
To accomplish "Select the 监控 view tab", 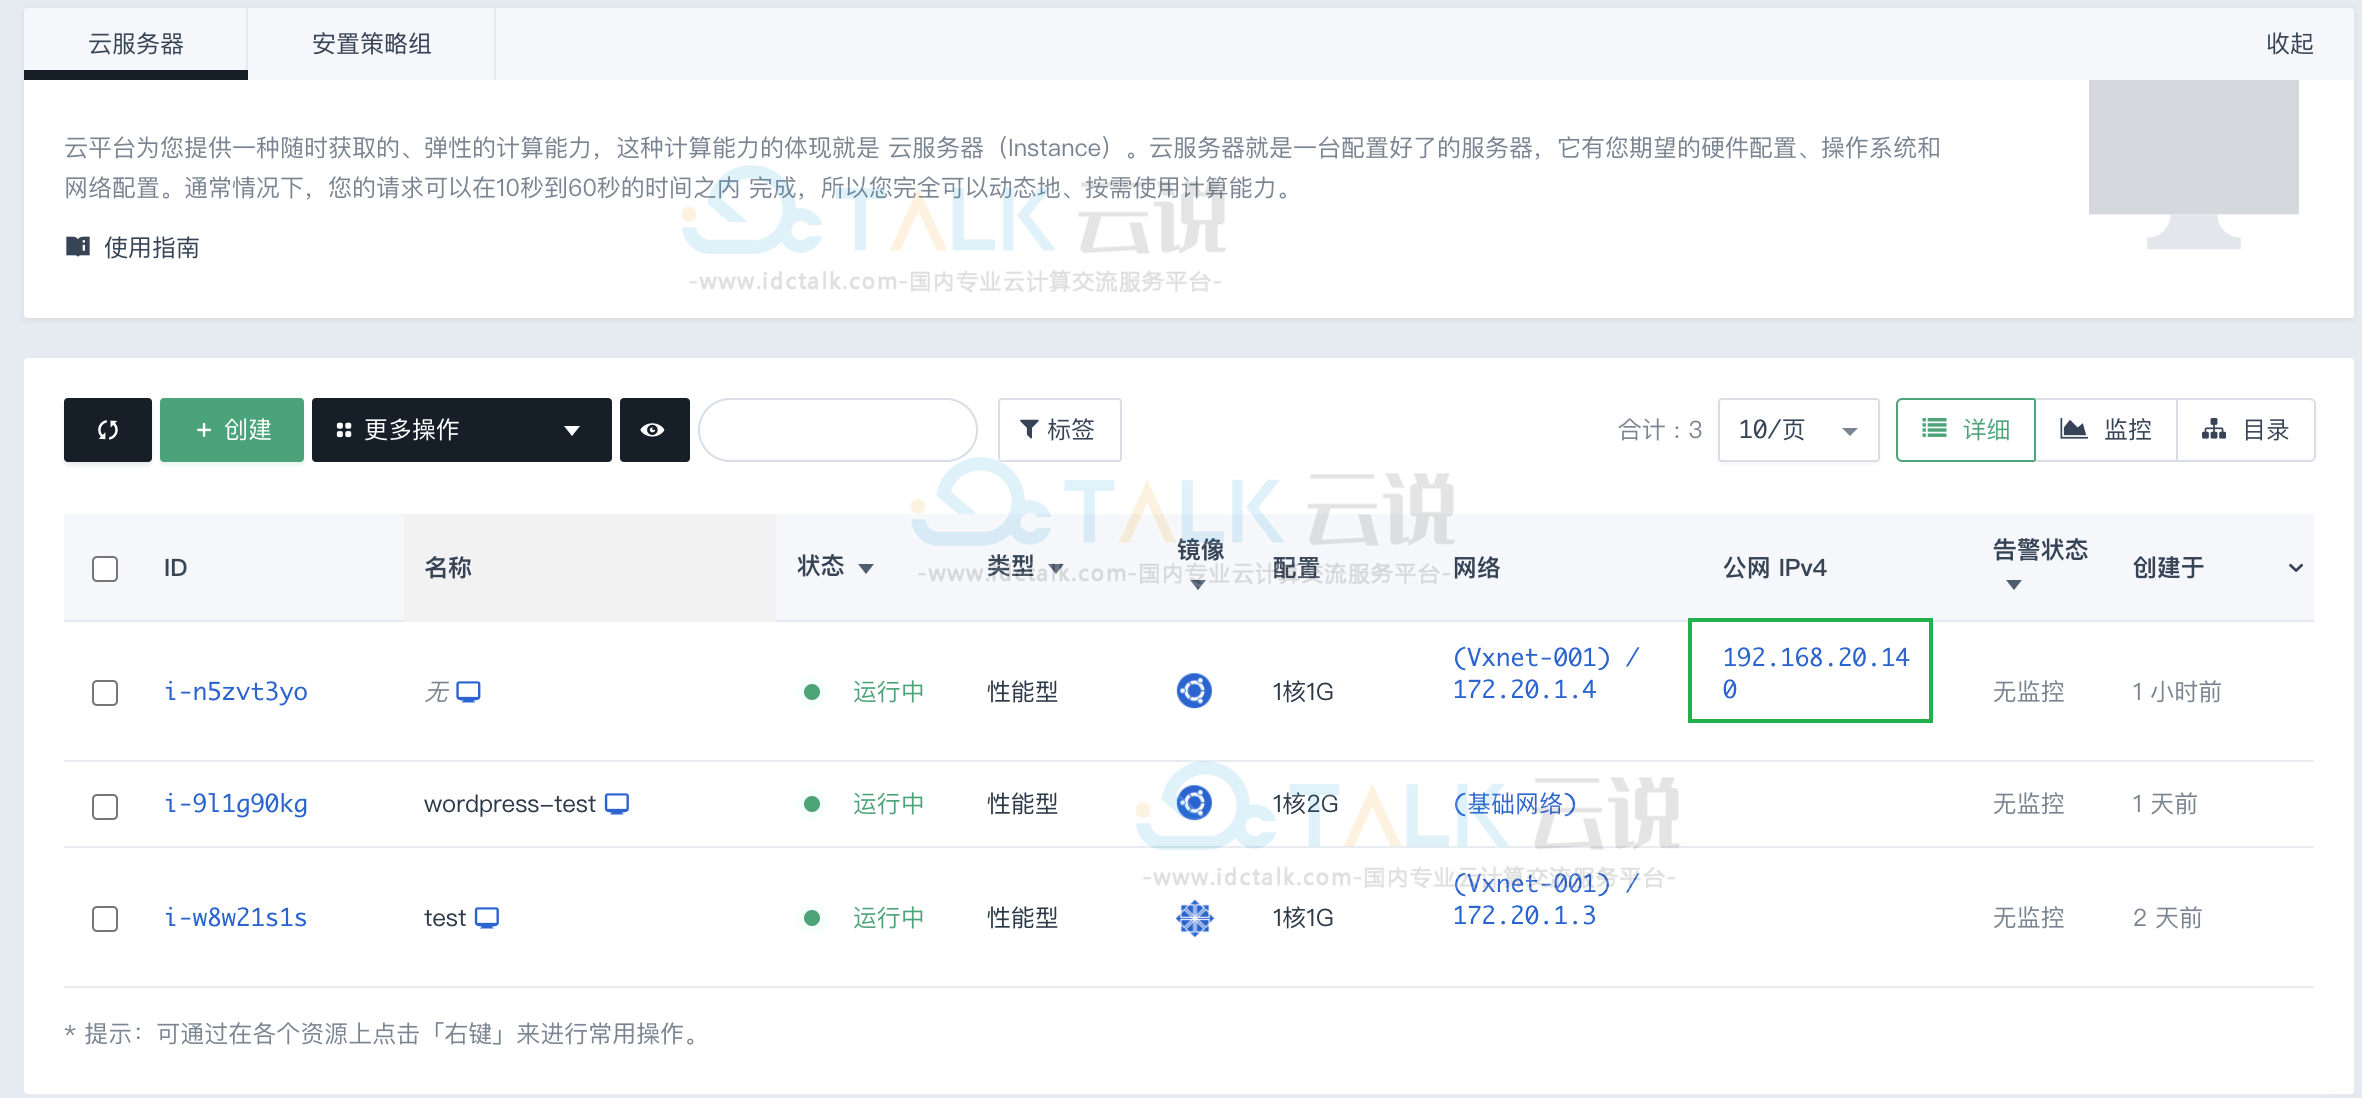I will coord(2106,430).
